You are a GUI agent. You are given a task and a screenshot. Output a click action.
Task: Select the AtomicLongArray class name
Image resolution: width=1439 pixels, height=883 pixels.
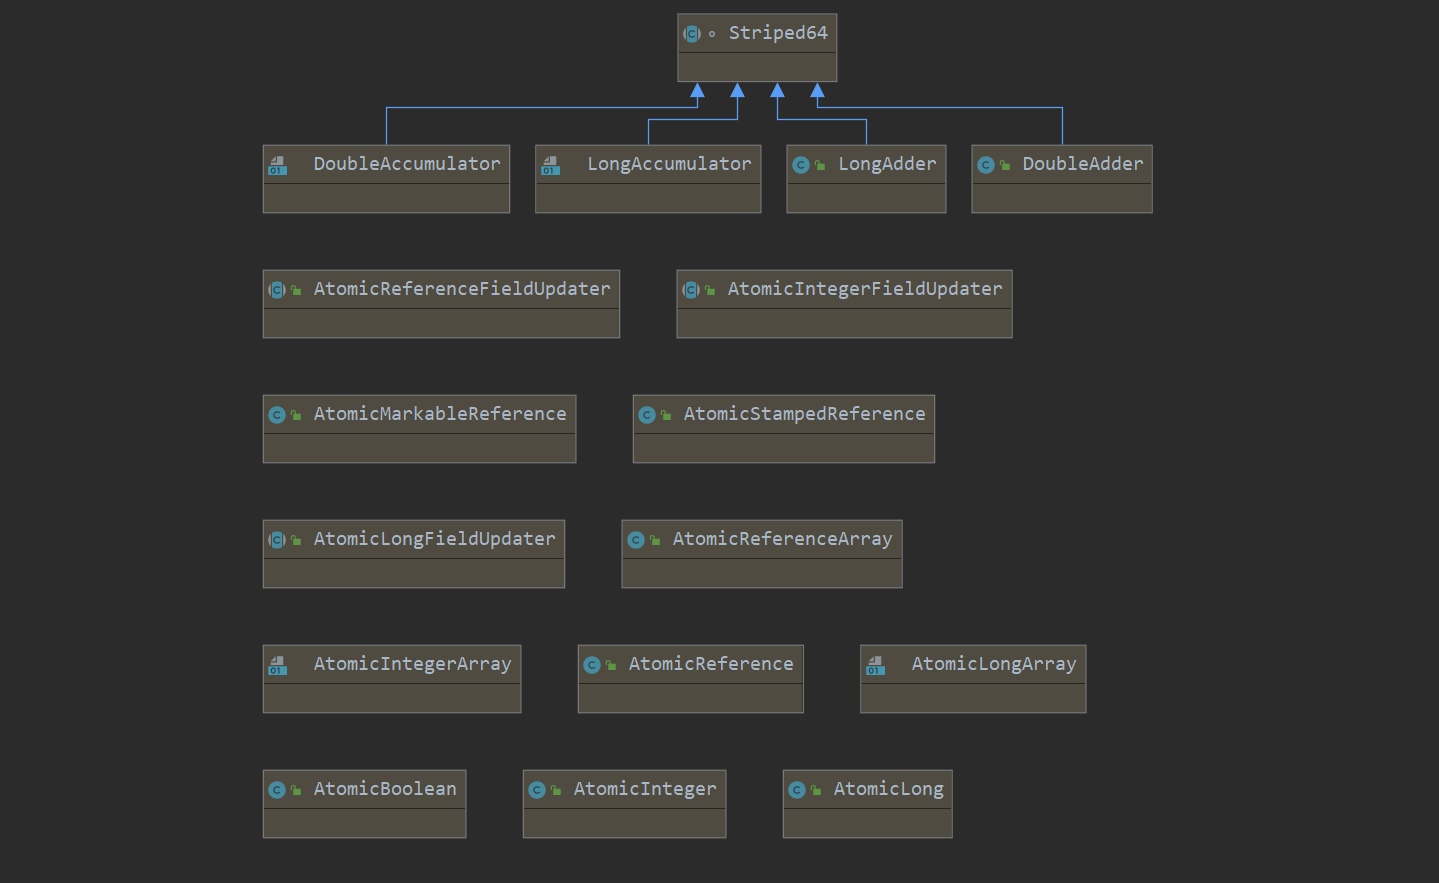click(x=994, y=664)
